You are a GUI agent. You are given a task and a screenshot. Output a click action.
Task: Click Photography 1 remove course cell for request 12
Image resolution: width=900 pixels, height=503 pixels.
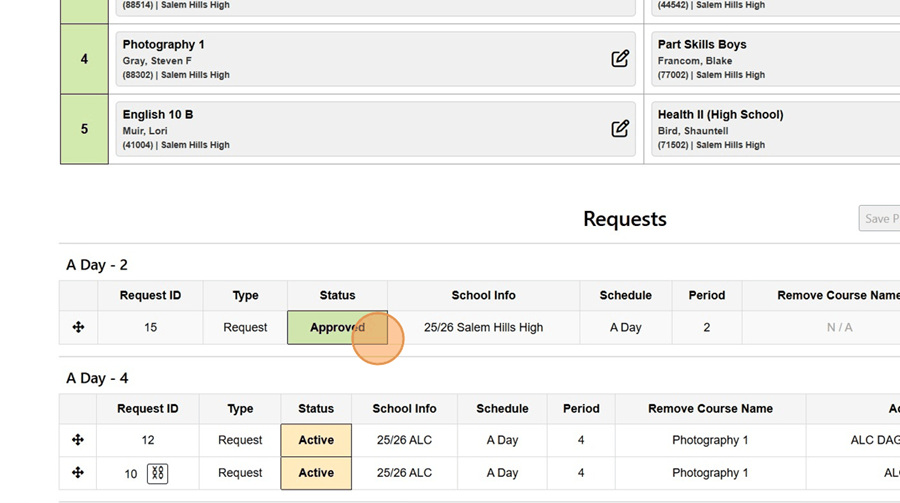(710, 440)
